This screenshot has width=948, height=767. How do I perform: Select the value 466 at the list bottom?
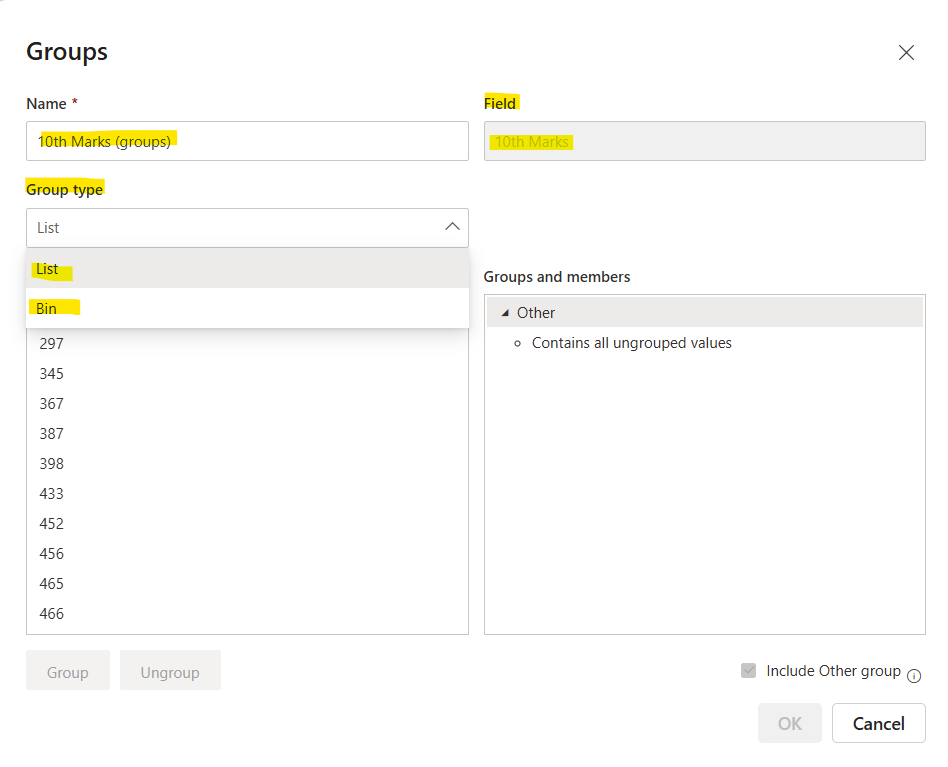pos(51,613)
